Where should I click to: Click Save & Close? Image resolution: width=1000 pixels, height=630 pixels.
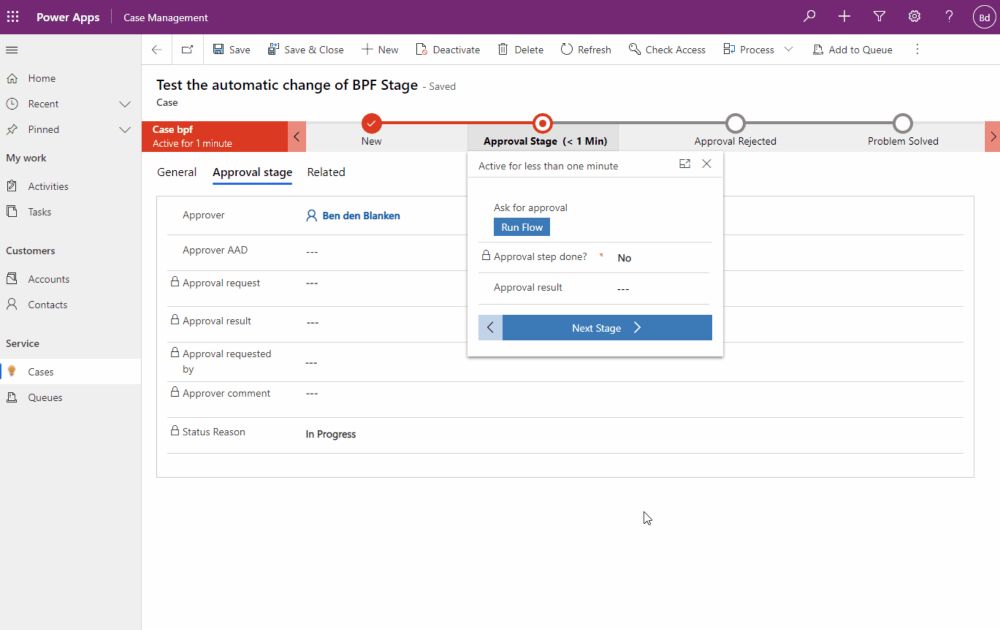305,50
